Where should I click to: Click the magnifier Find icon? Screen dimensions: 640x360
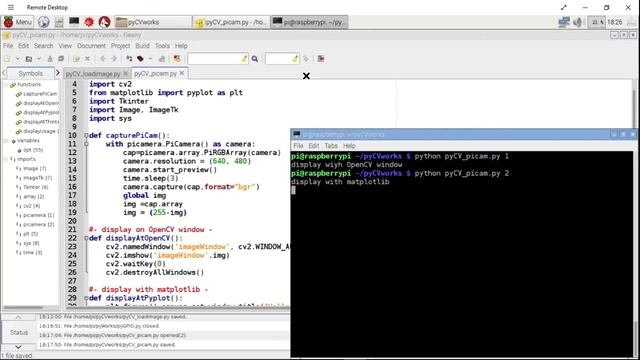(255, 59)
